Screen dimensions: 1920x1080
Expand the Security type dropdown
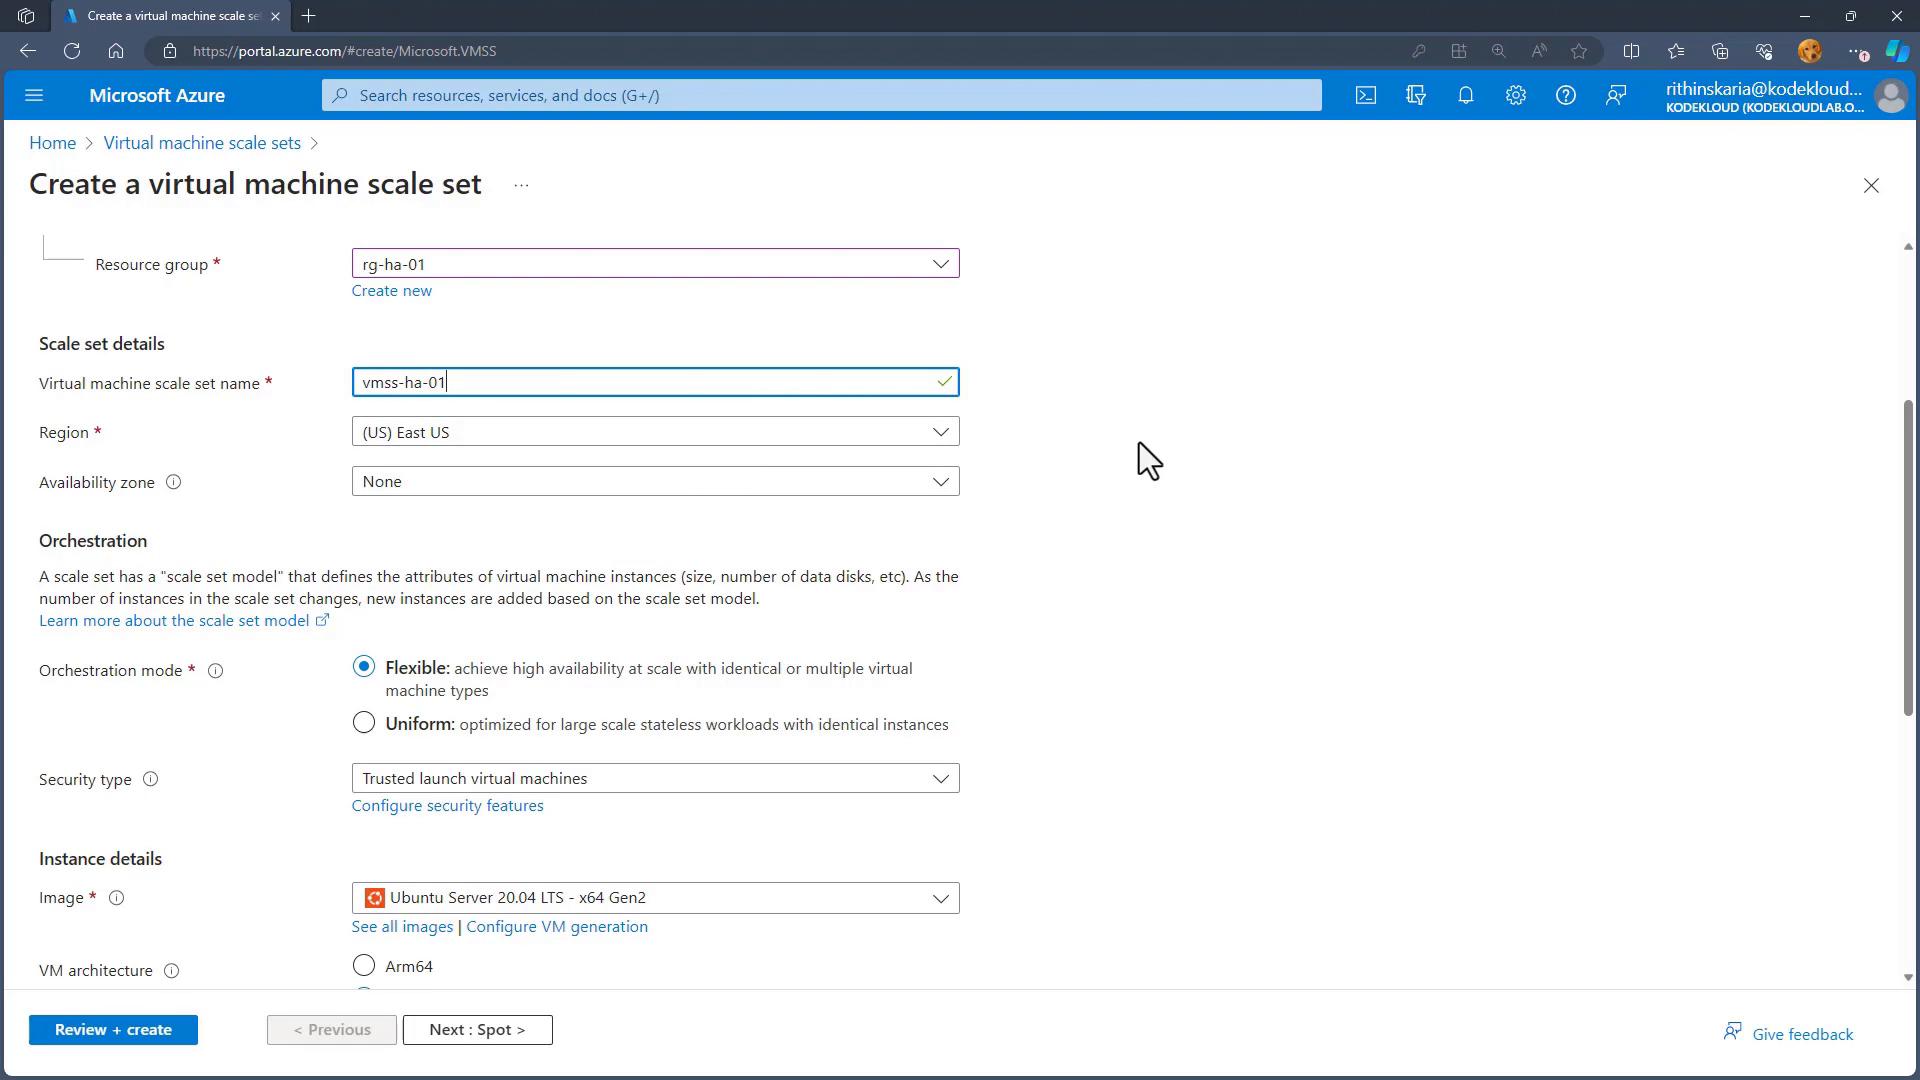coord(655,779)
